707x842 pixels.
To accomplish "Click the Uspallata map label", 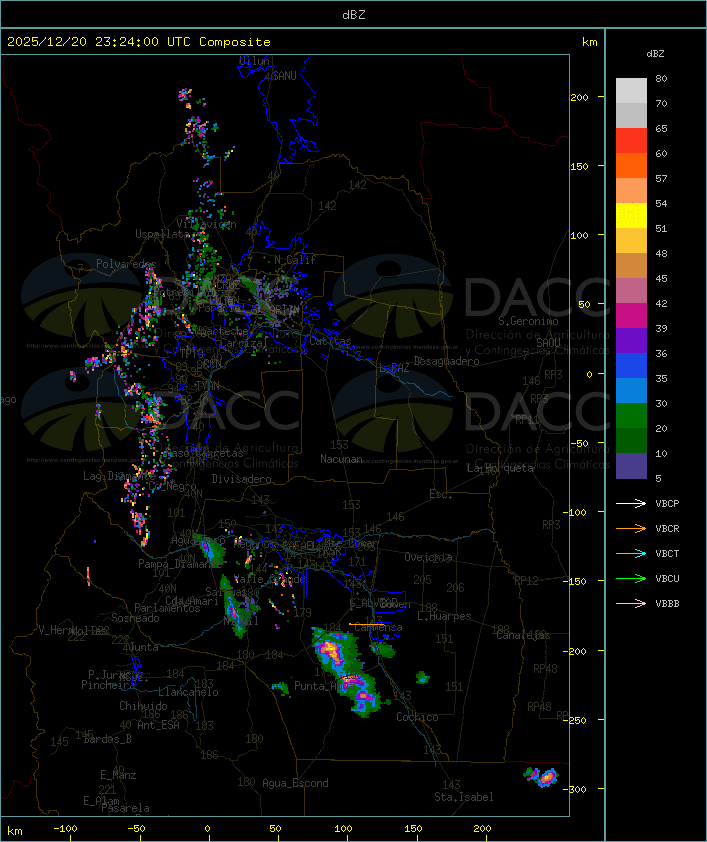I will 162,234.
